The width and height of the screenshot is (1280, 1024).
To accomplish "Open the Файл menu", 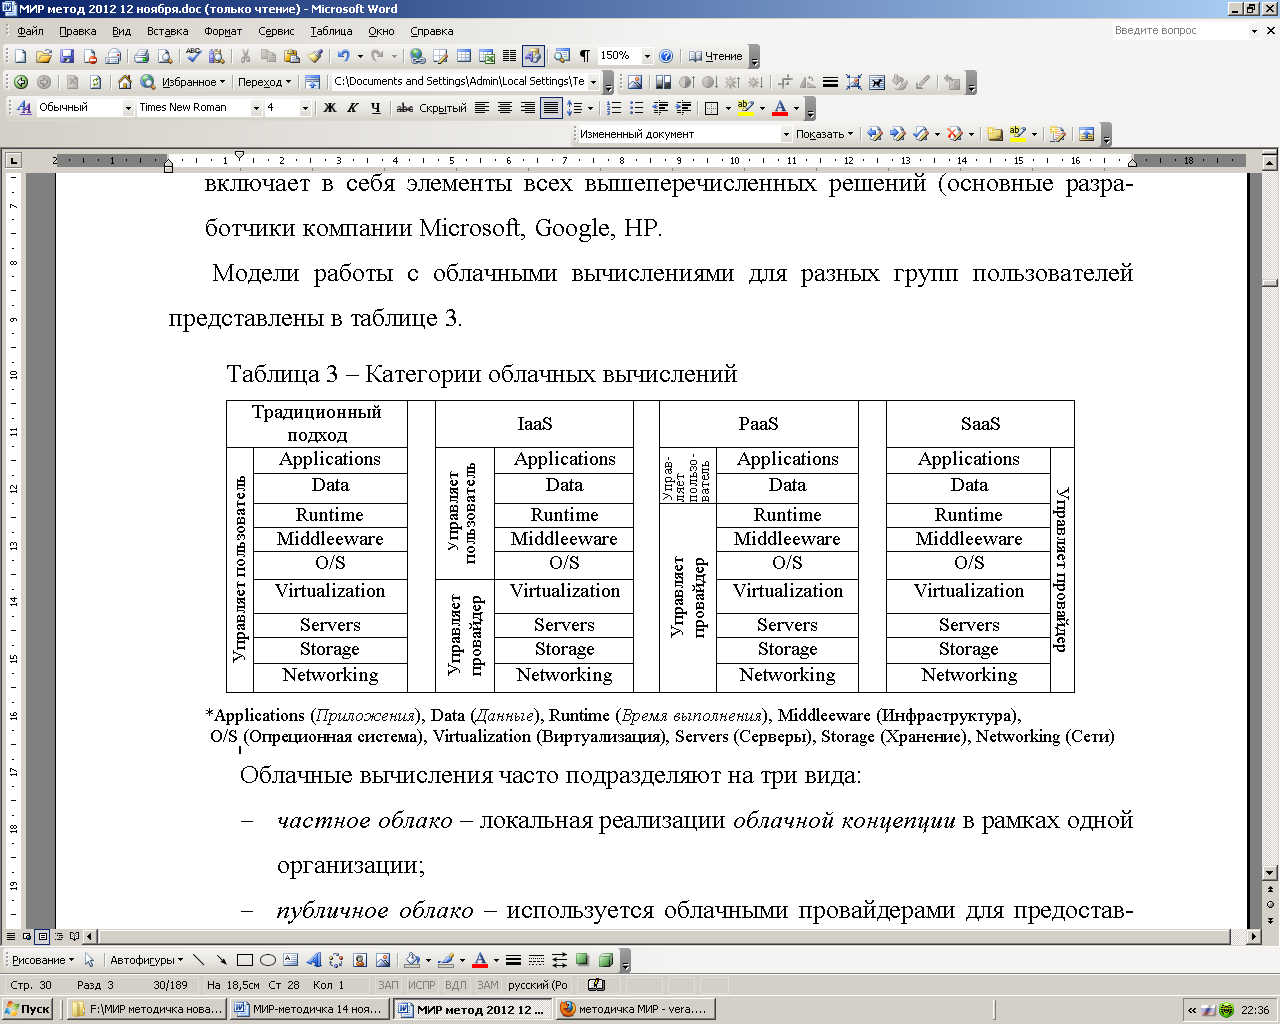I will pos(30,31).
